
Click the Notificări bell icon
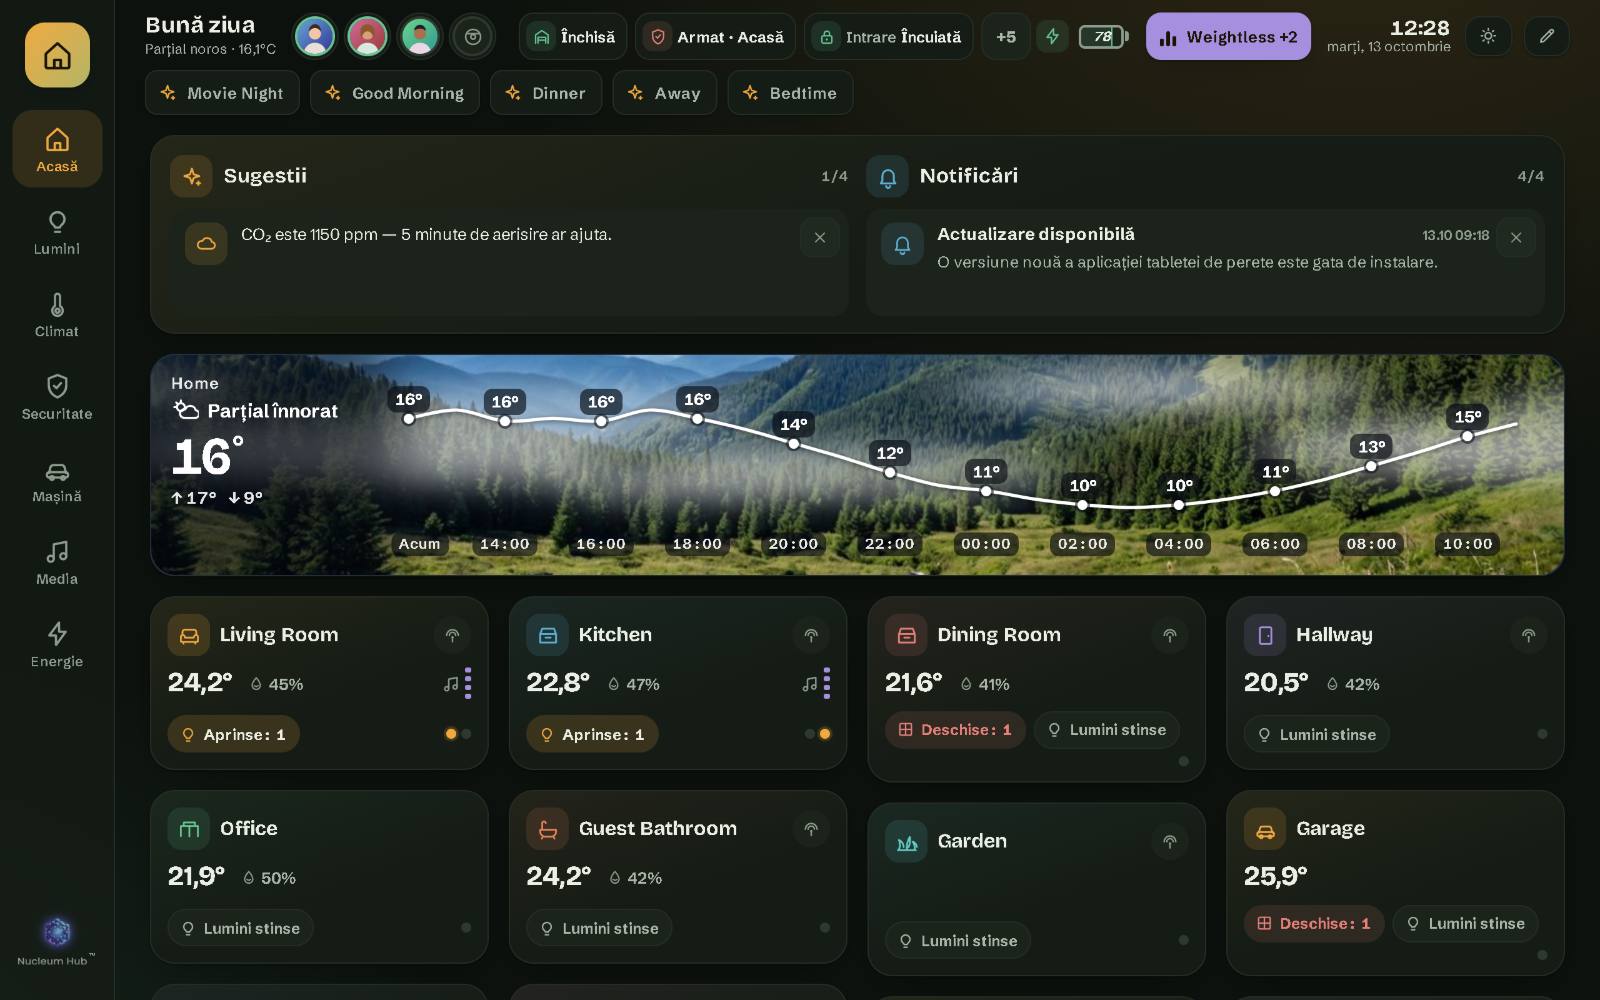point(888,177)
